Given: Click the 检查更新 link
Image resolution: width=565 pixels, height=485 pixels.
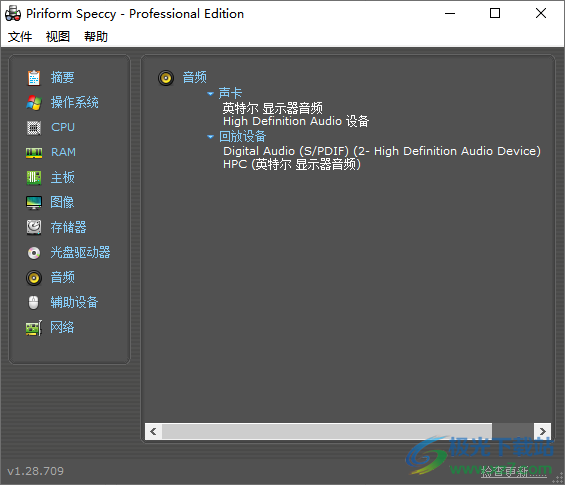Looking at the screenshot, I should coord(513,472).
